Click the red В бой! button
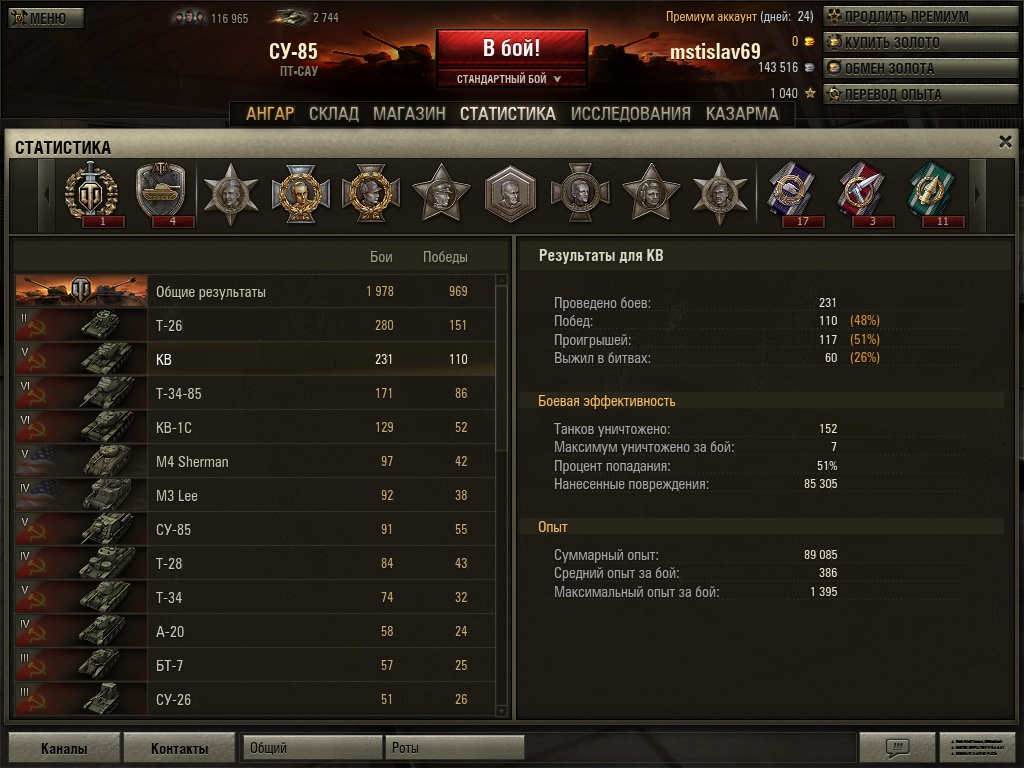 [511, 48]
